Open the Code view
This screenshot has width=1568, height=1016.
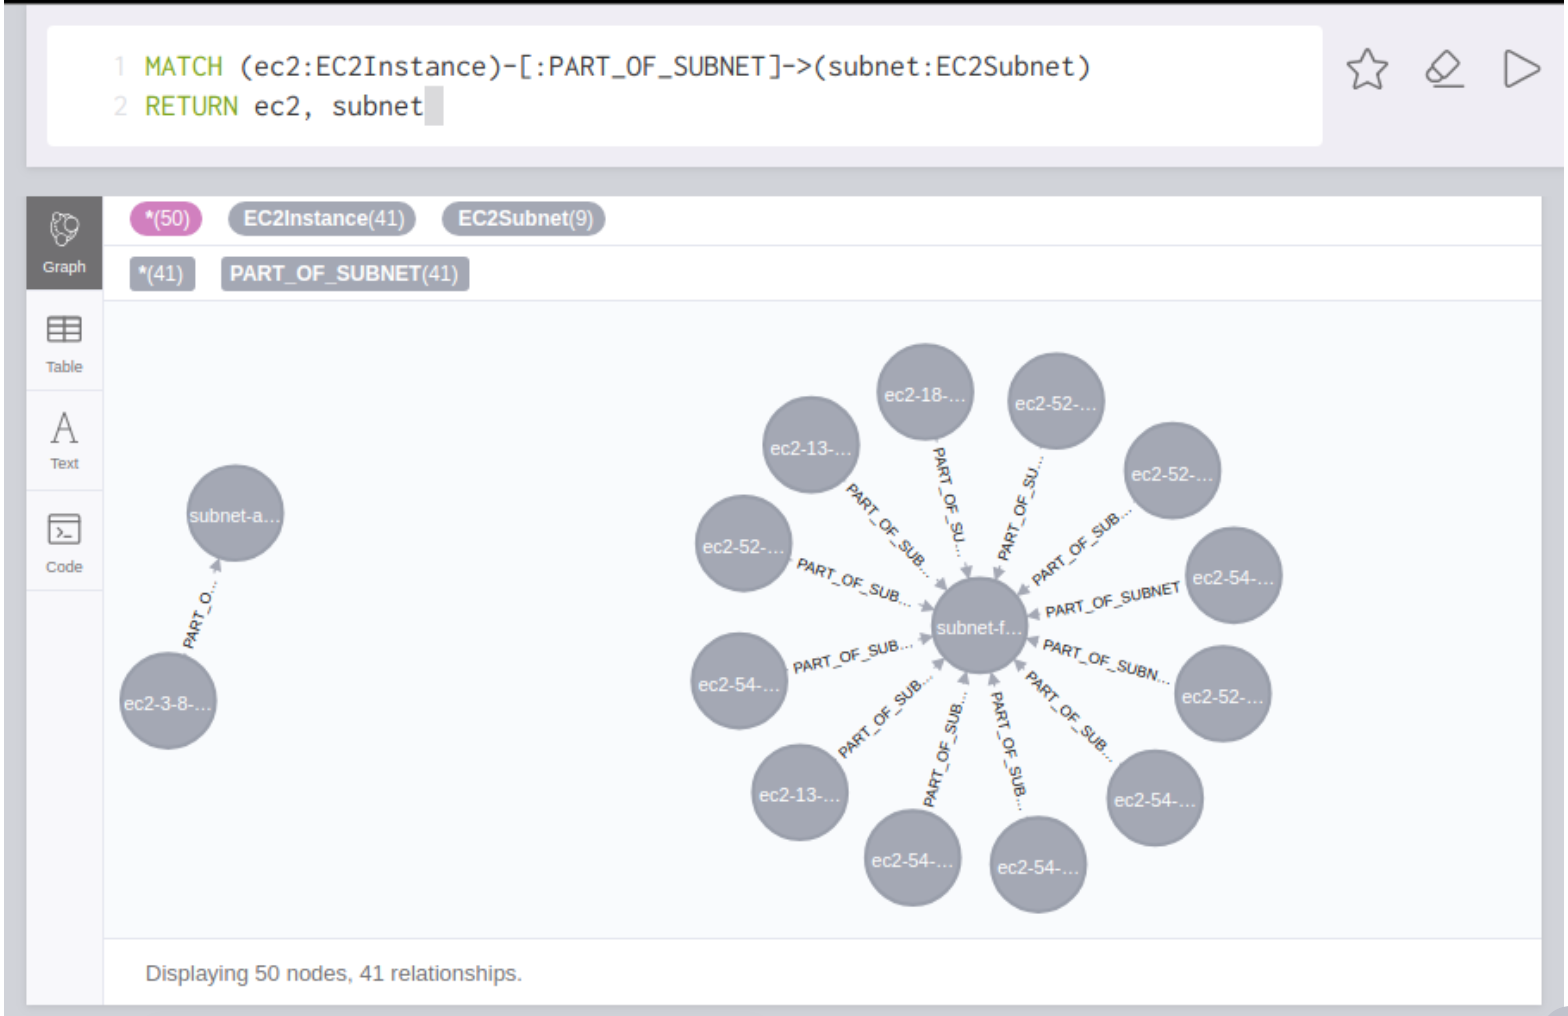(x=64, y=541)
